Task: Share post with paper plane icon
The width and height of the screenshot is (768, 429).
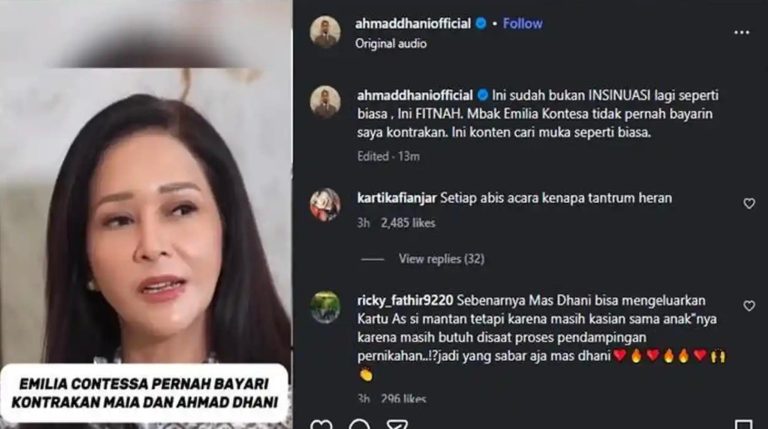Action: click(397, 424)
